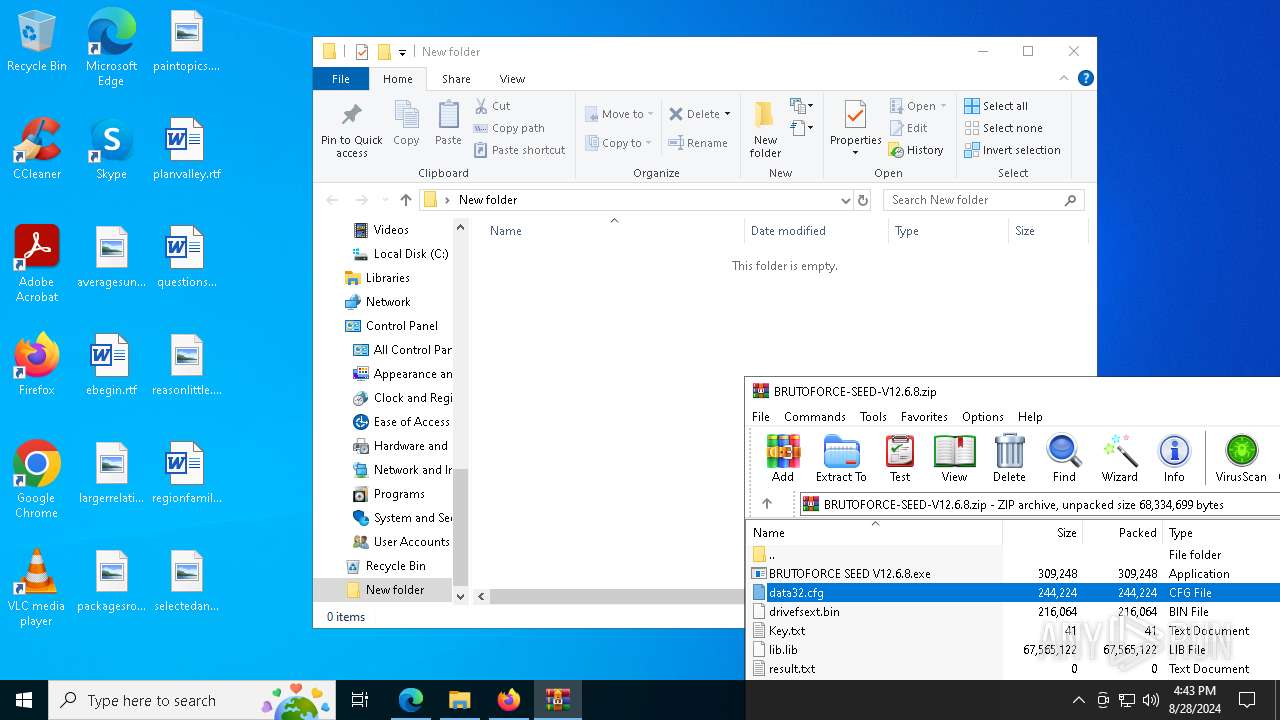Expand Open dropdown arrow in ribbon

[x=943, y=106]
